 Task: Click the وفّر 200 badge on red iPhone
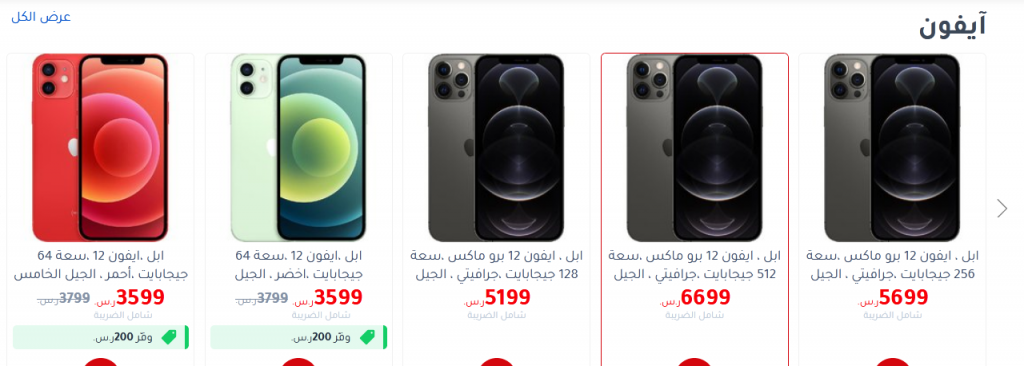[101, 337]
